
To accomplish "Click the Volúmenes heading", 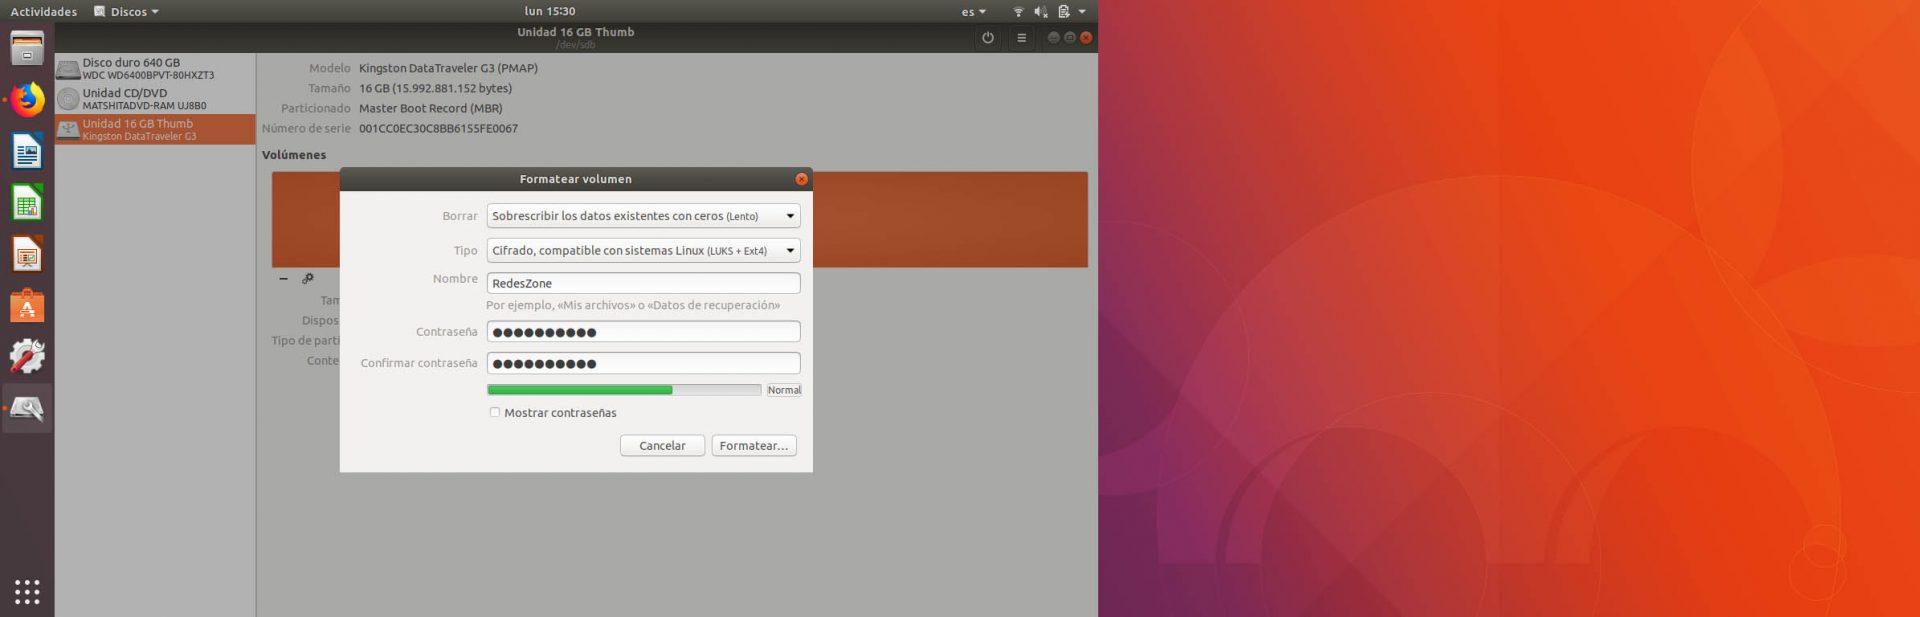I will [294, 155].
